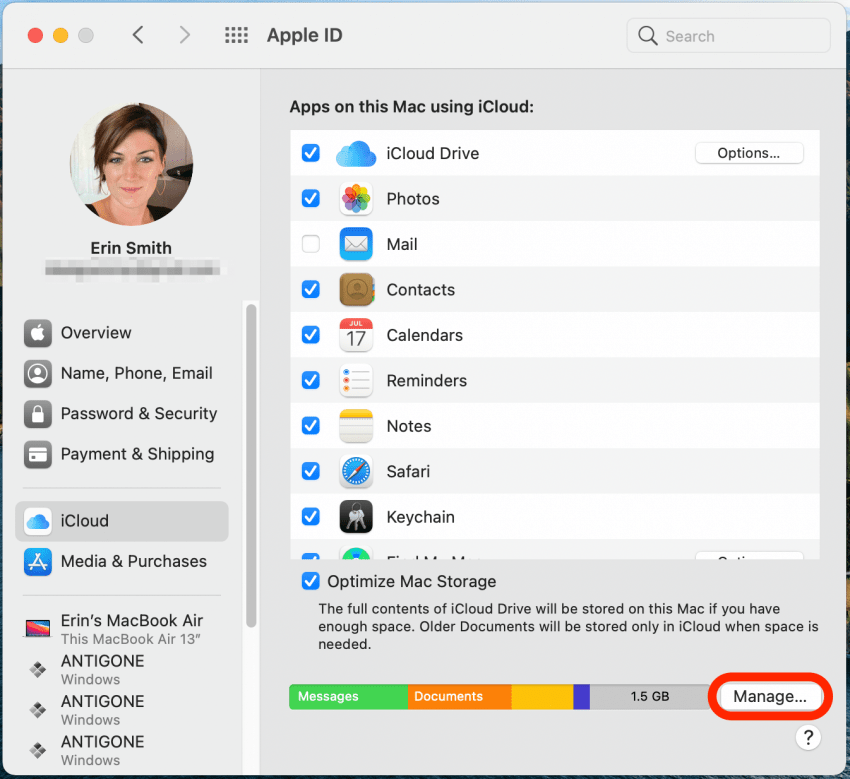The height and width of the screenshot is (779, 850).
Task: Enable the Mail checkbox
Action: (311, 244)
